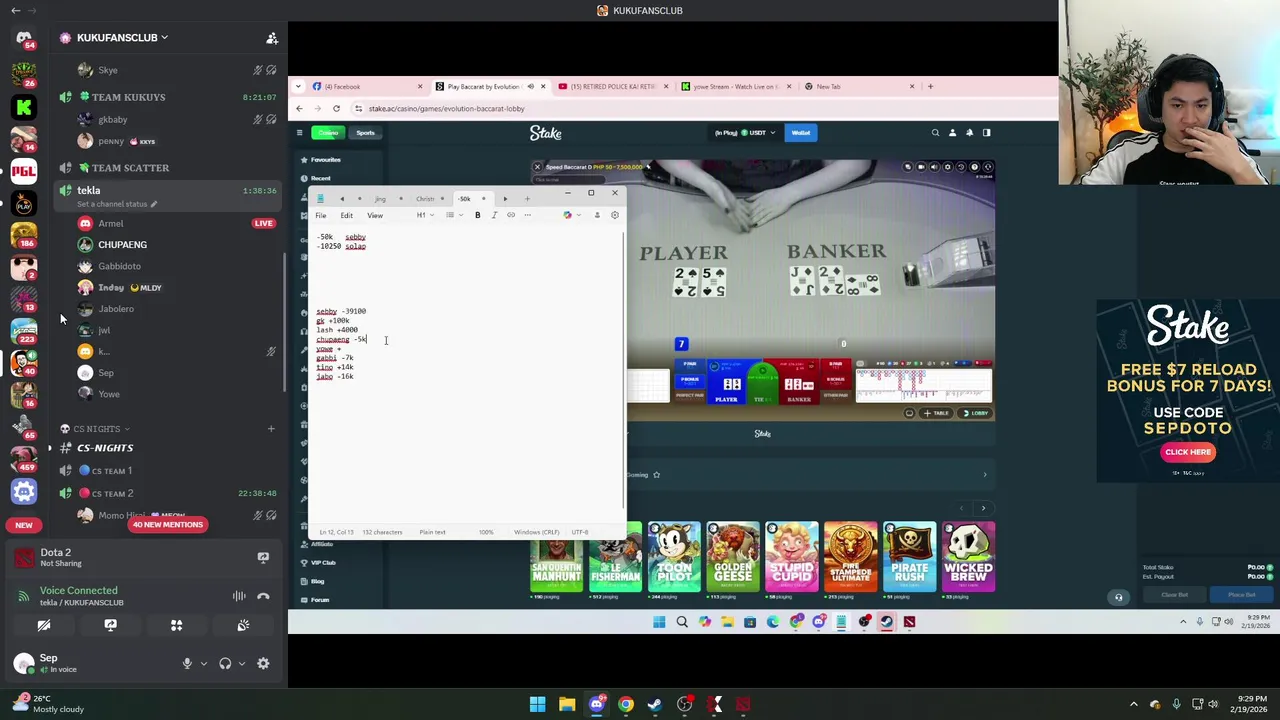Open Windows Start menu
This screenshot has width=1280, height=720.
(537, 704)
